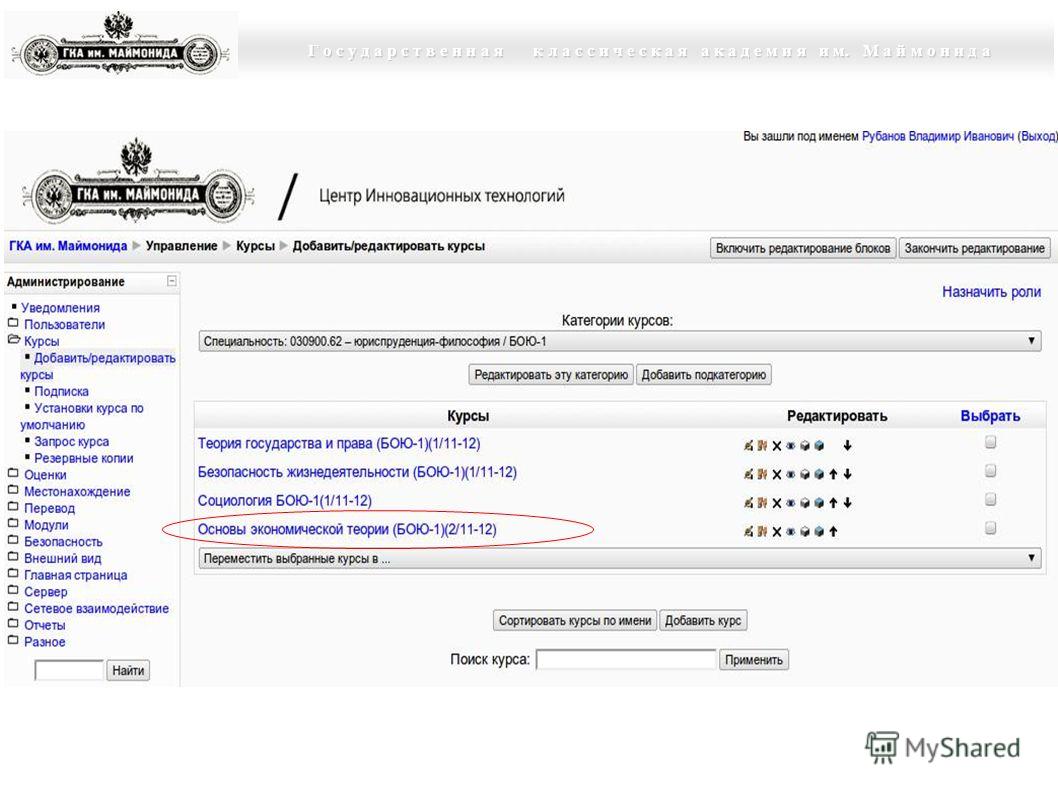Check the box for Теория государства и права

coord(990,442)
